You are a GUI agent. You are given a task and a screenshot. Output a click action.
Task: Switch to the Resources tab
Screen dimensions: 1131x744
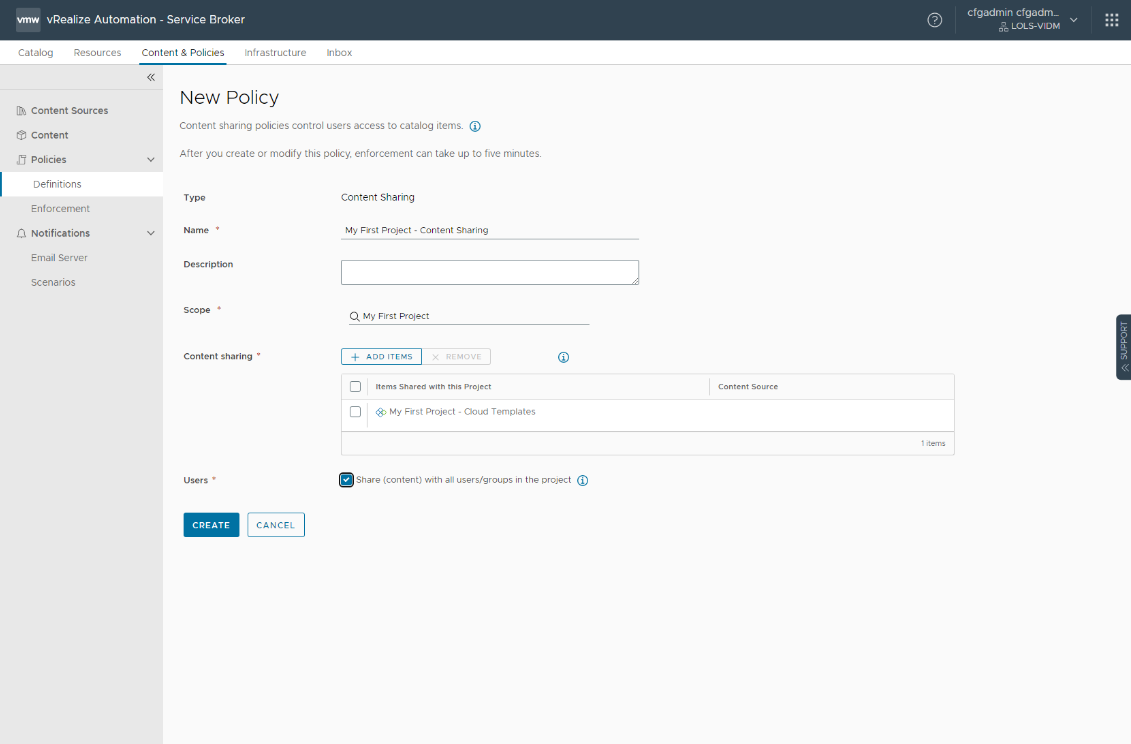coord(97,53)
